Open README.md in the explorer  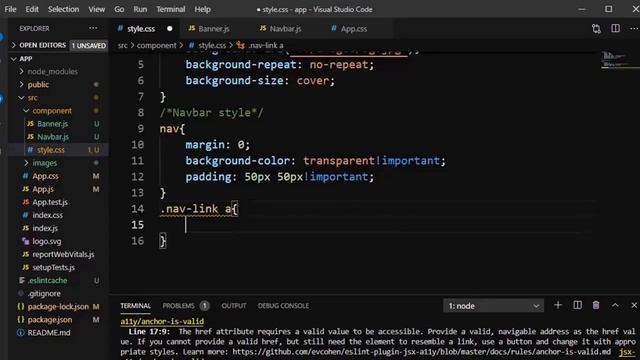point(59,333)
